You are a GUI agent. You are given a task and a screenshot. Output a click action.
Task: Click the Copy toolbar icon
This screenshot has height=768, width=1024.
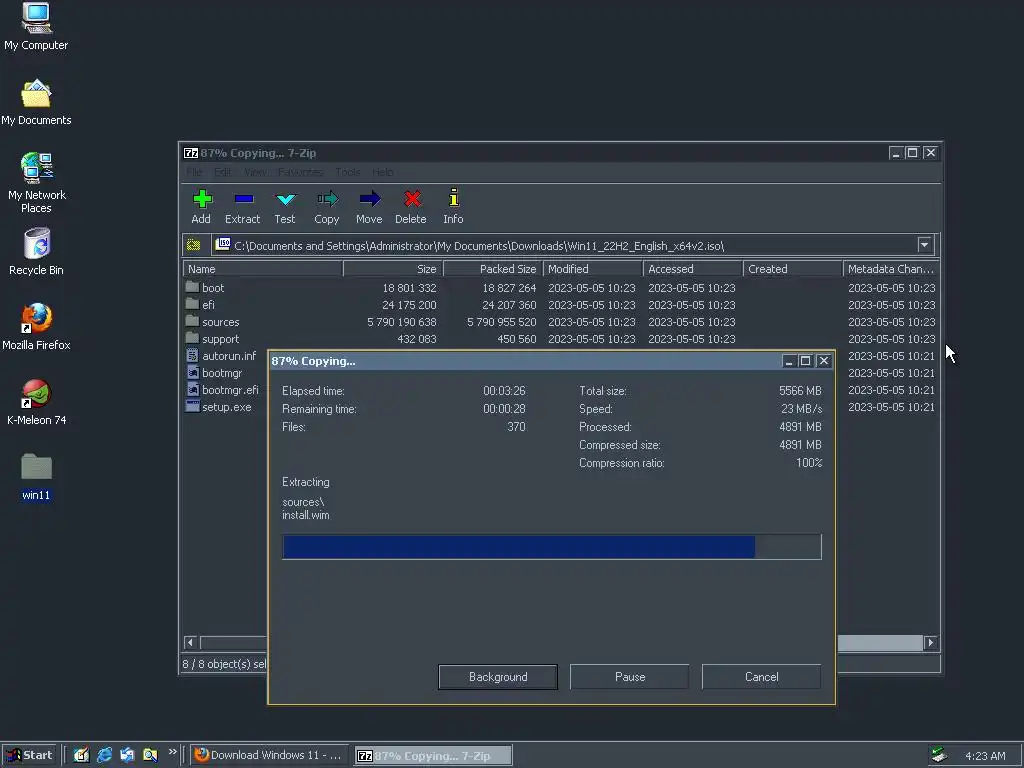(327, 206)
